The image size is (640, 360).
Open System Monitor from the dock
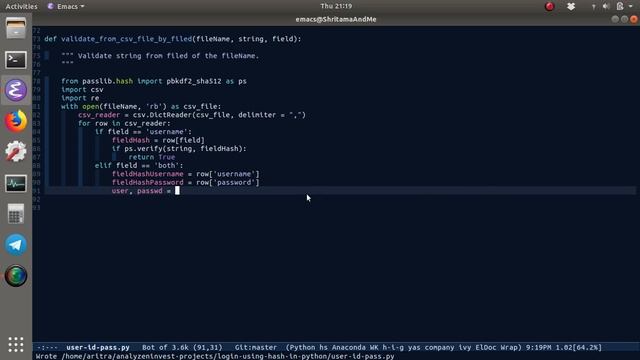pos(16,183)
